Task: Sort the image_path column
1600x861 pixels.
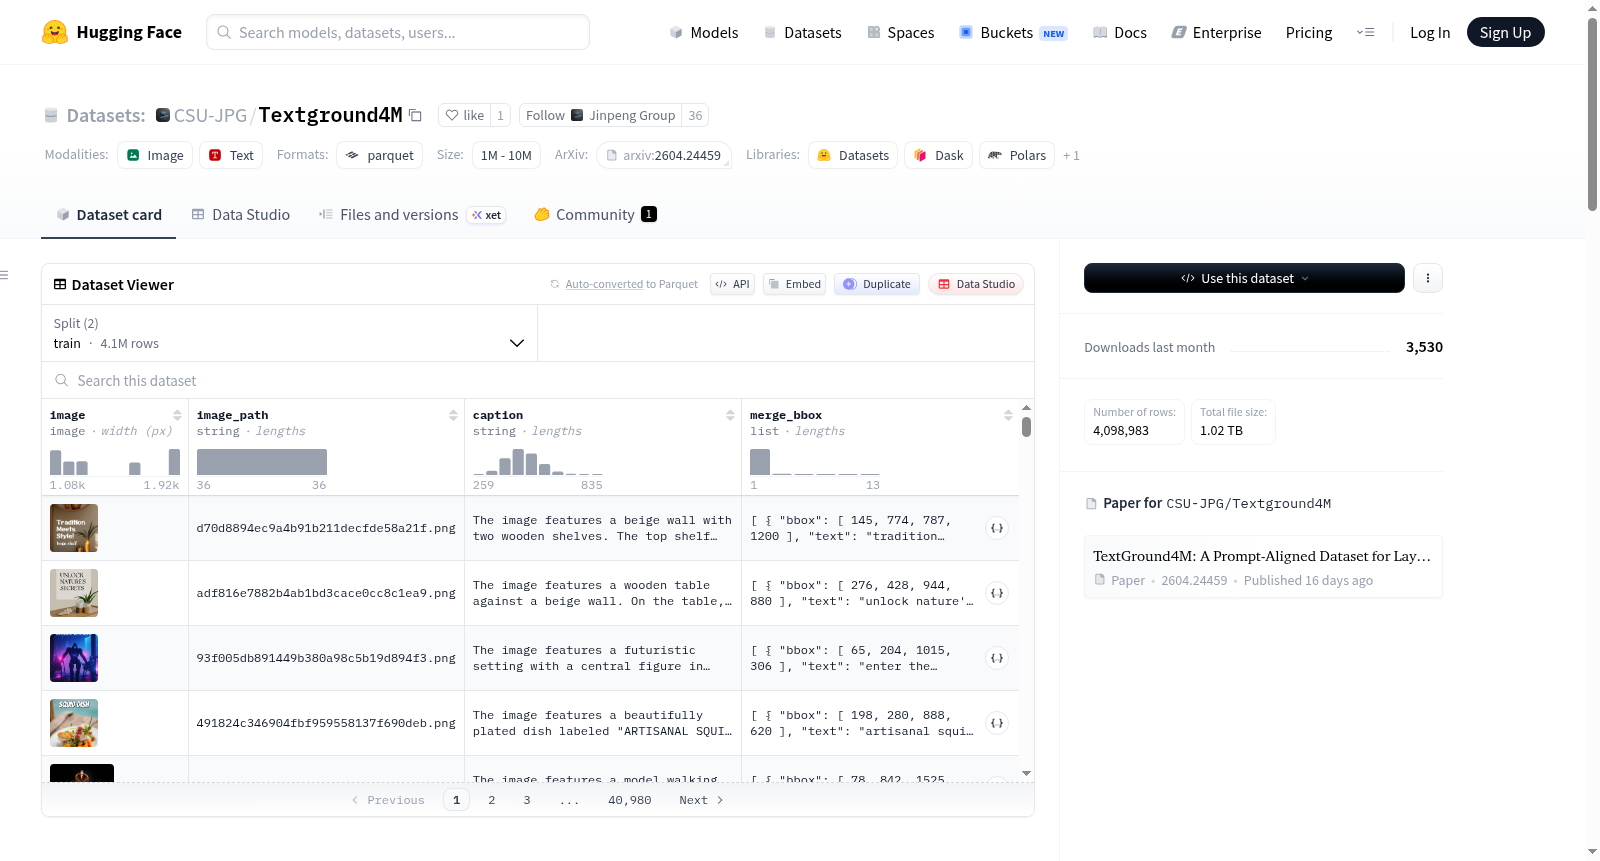Action: [x=453, y=415]
